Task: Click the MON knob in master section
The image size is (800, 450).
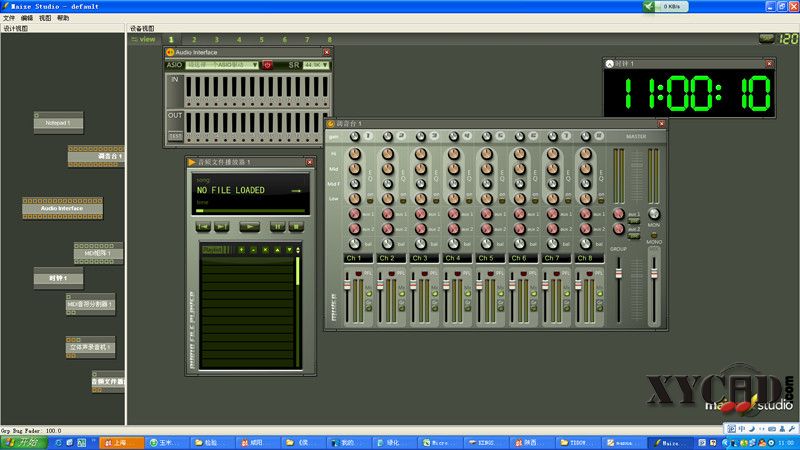Action: pos(654,214)
